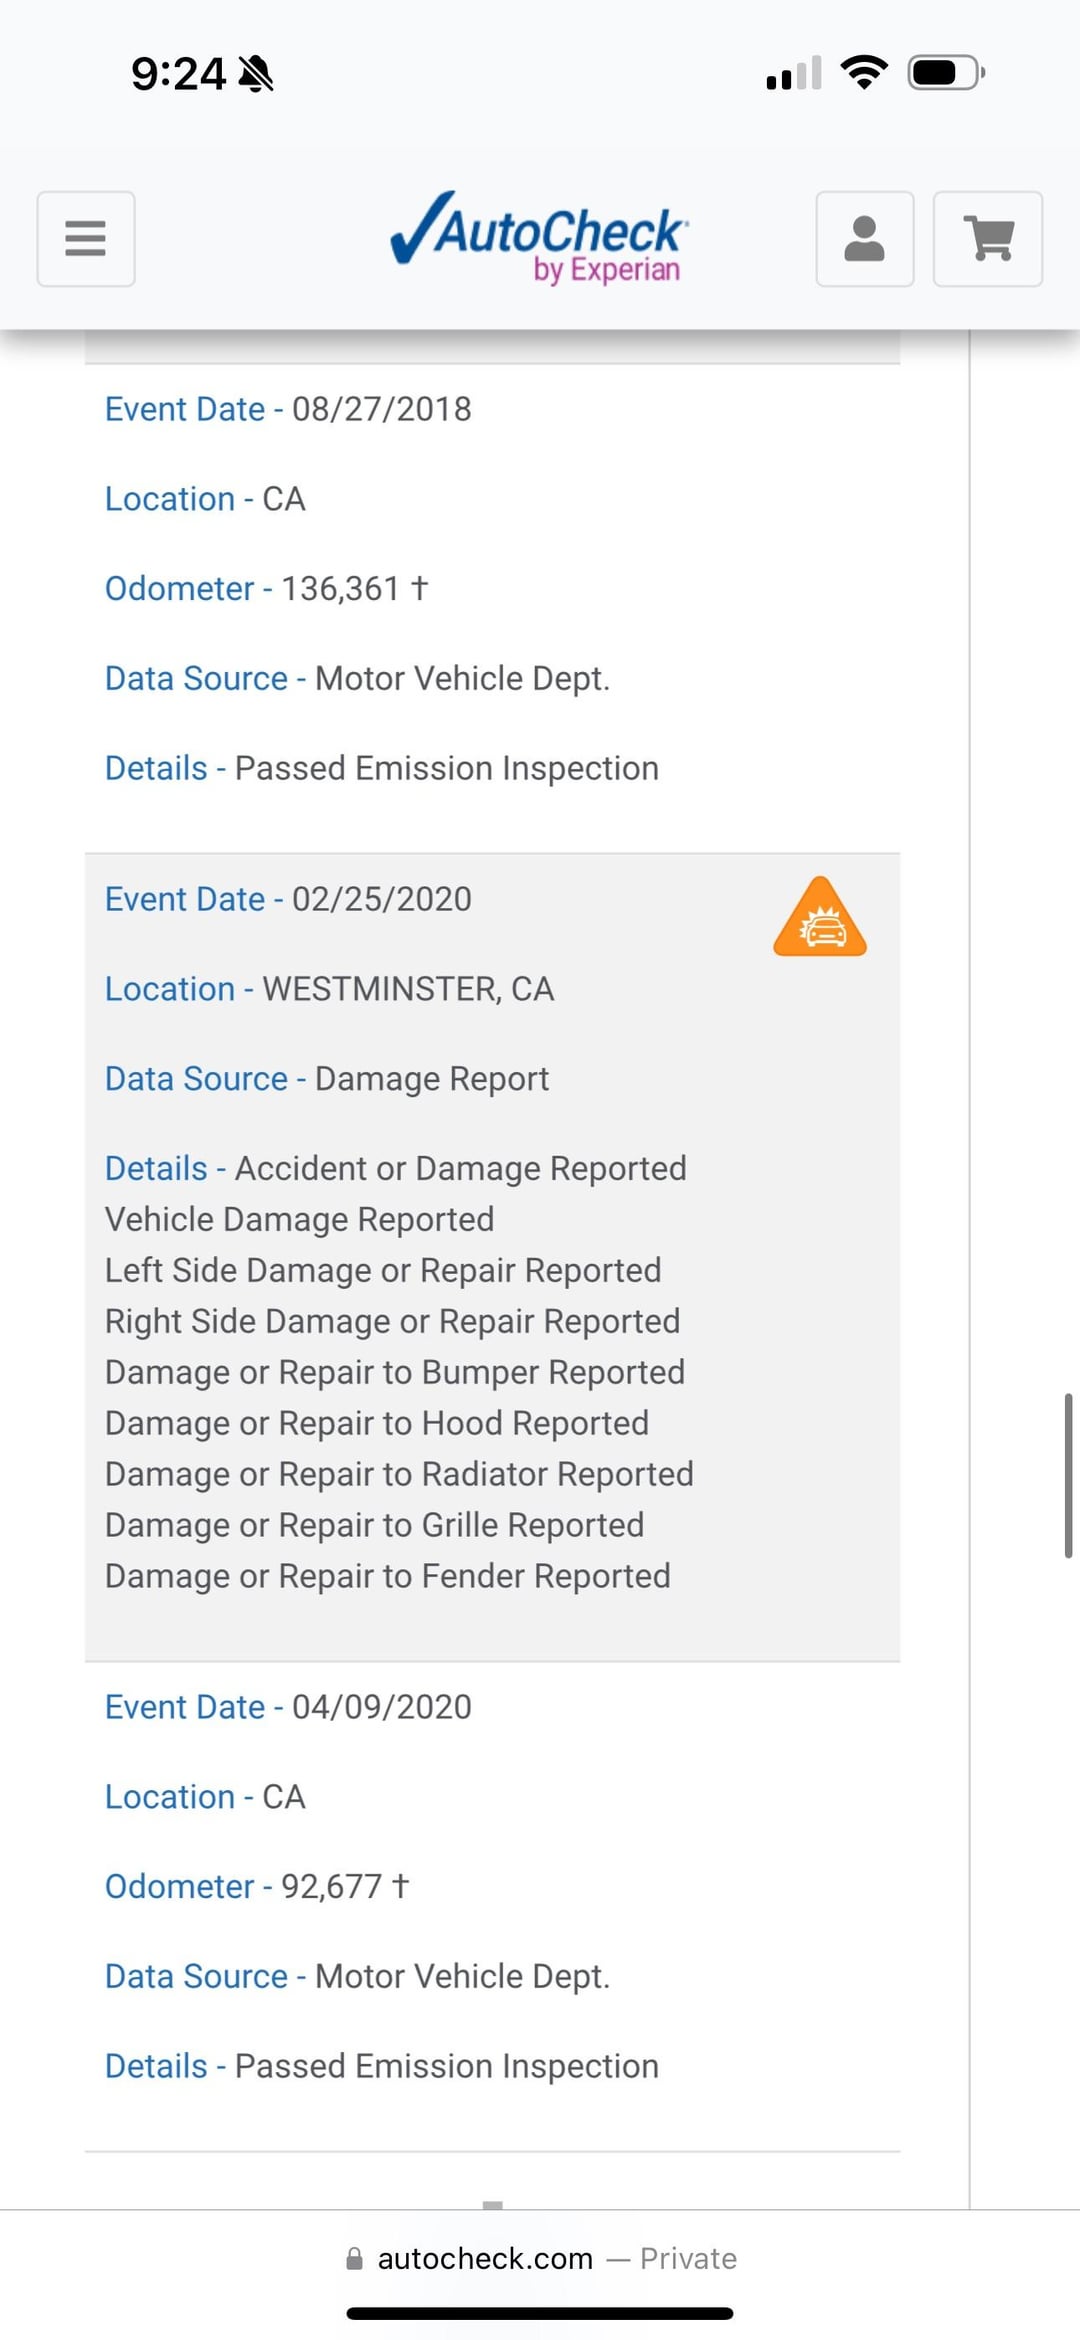Tap the cellular signal strength icon
Screen dimensions: 1080x2340
tap(793, 73)
